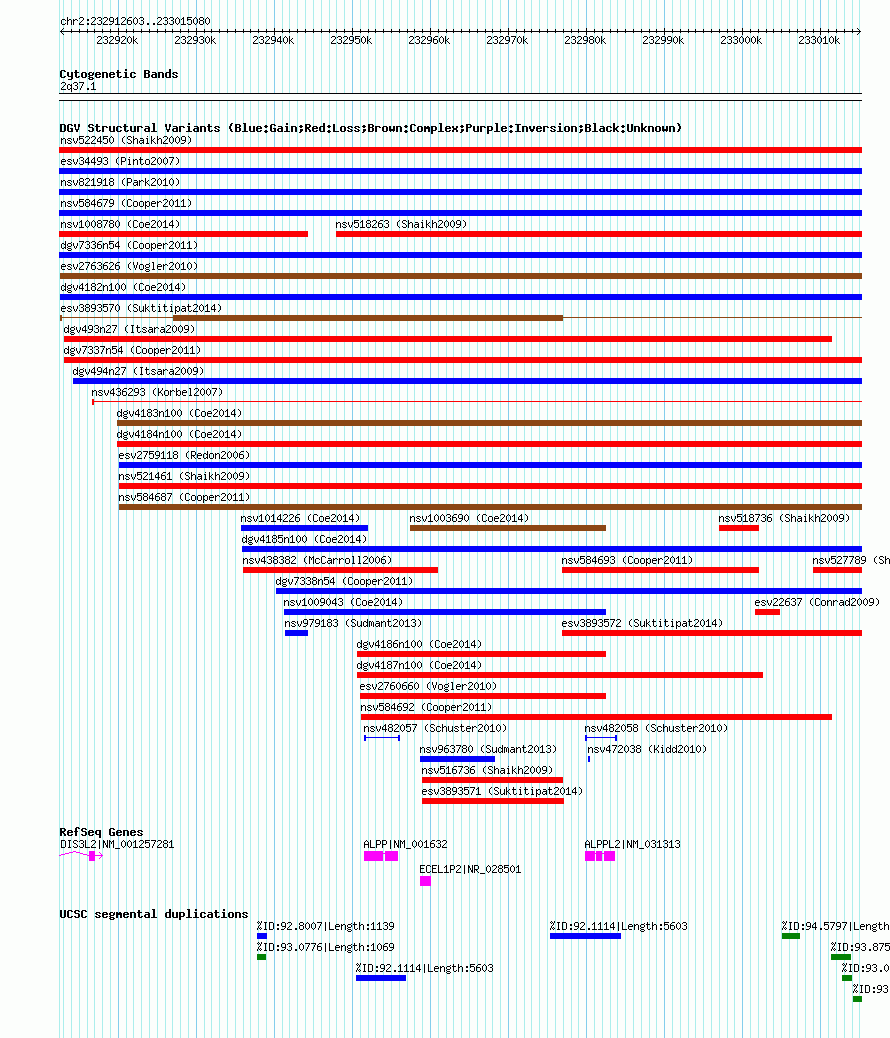890x1038 pixels.
Task: Click the 232920k ruler position
Action: point(117,40)
